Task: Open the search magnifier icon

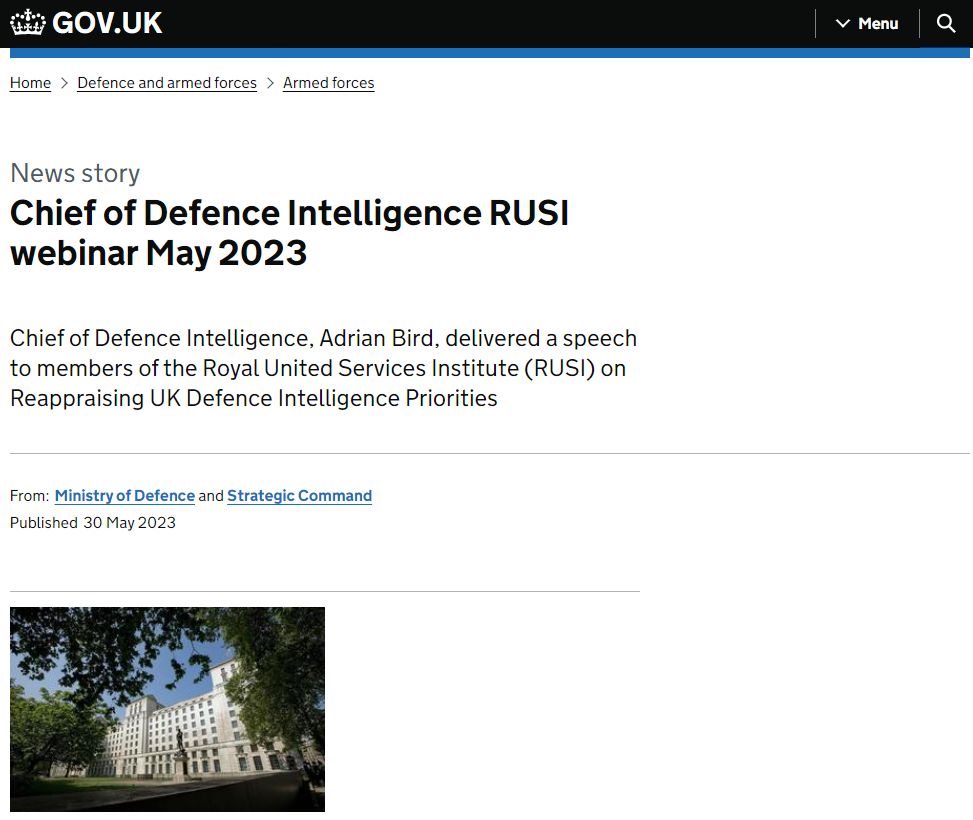Action: click(x=946, y=24)
